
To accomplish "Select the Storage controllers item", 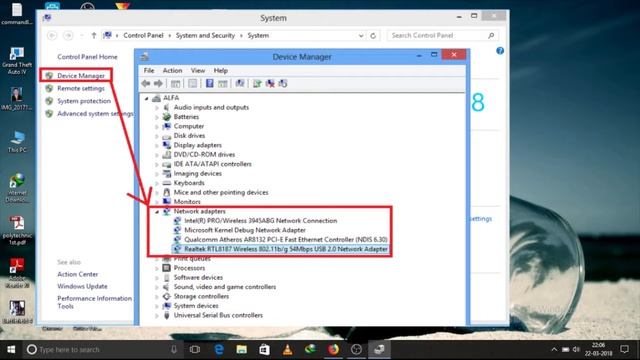I will click(x=201, y=296).
